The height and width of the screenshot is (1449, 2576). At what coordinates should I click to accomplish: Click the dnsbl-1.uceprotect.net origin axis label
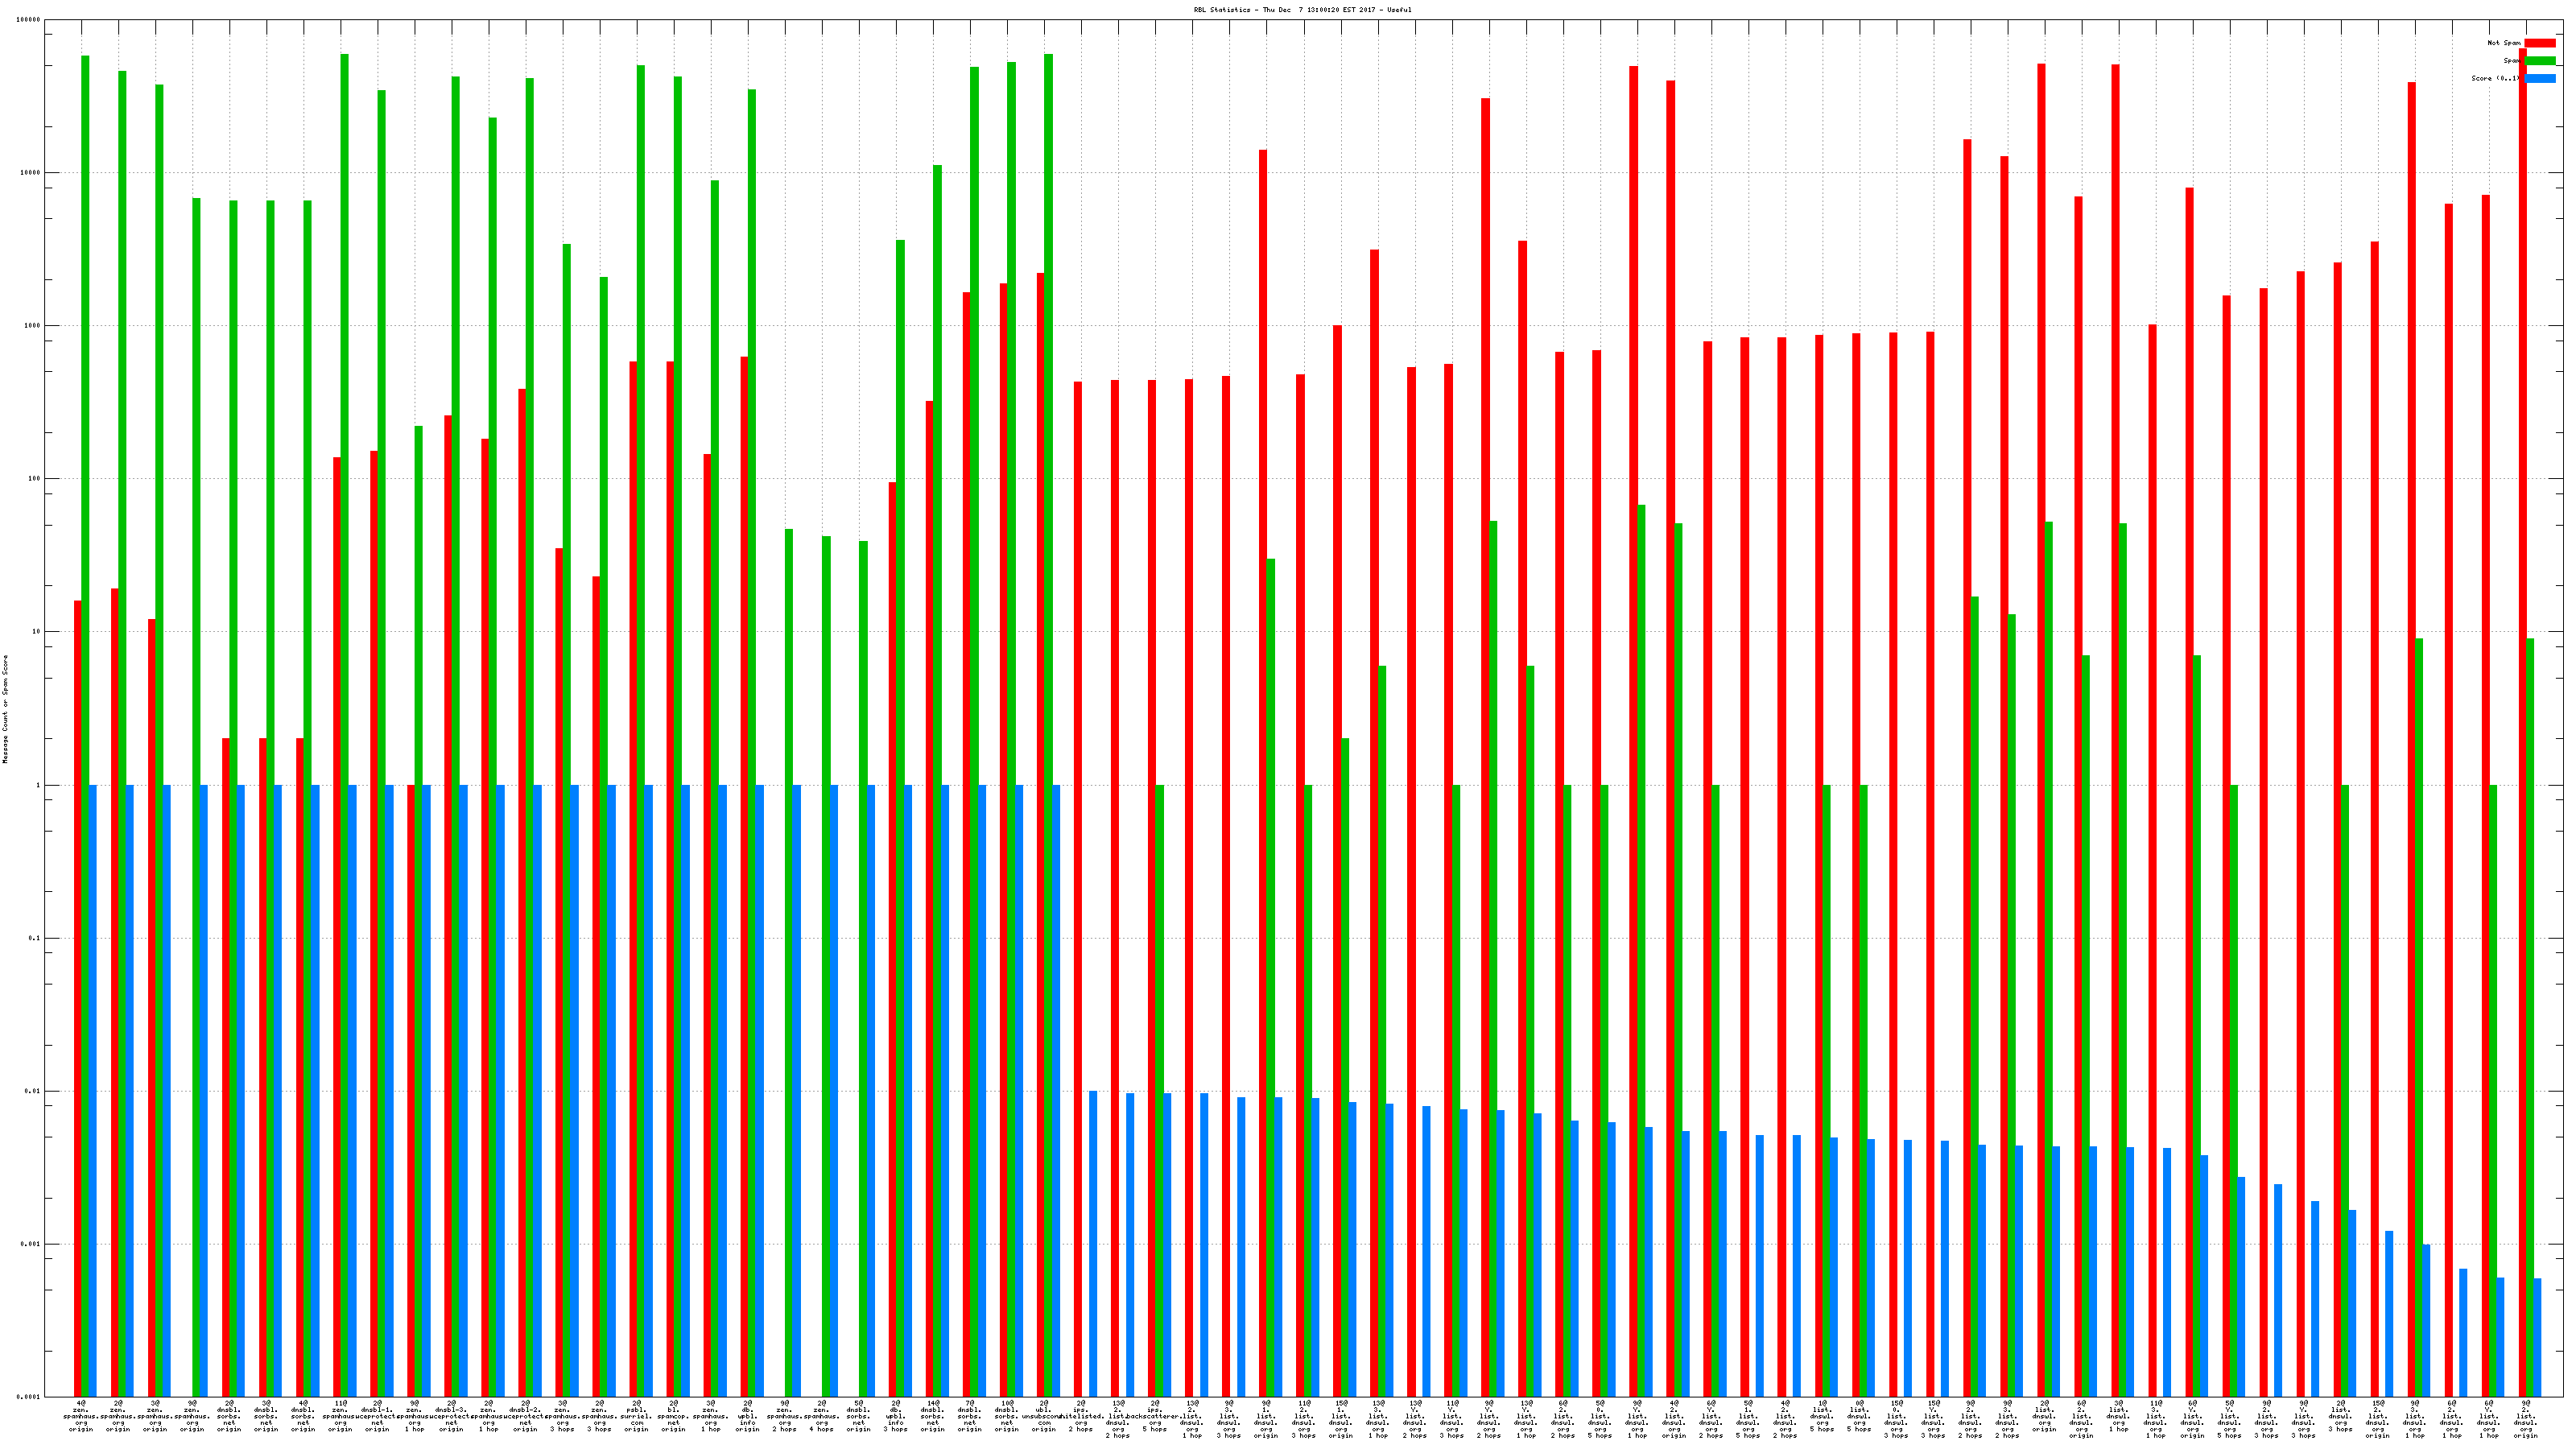coord(377,1417)
